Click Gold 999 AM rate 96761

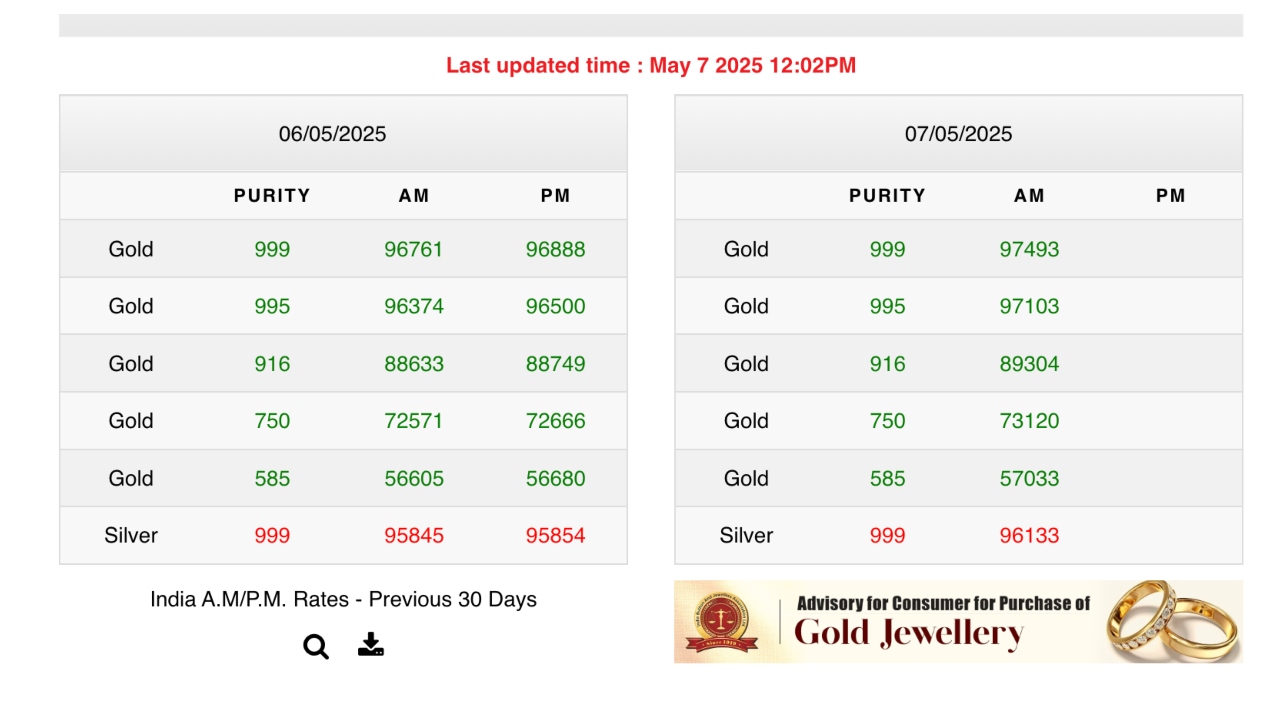[413, 249]
